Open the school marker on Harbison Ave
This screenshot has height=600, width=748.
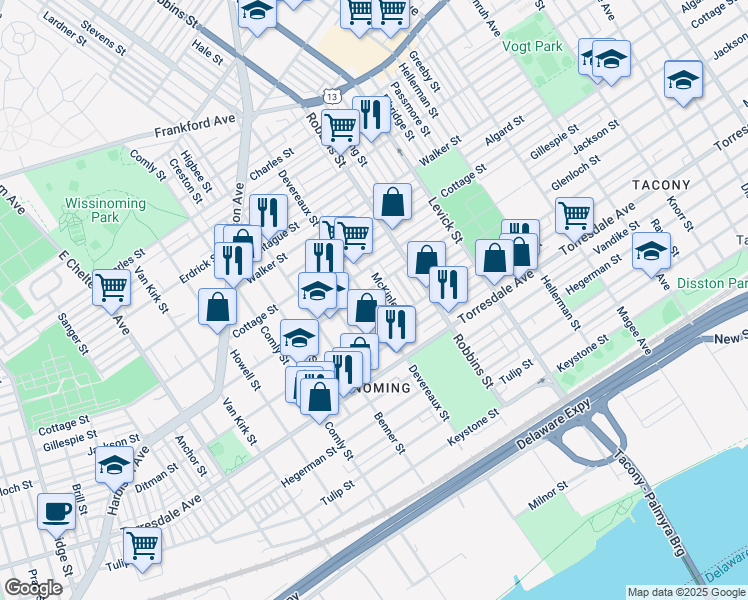tap(114, 466)
